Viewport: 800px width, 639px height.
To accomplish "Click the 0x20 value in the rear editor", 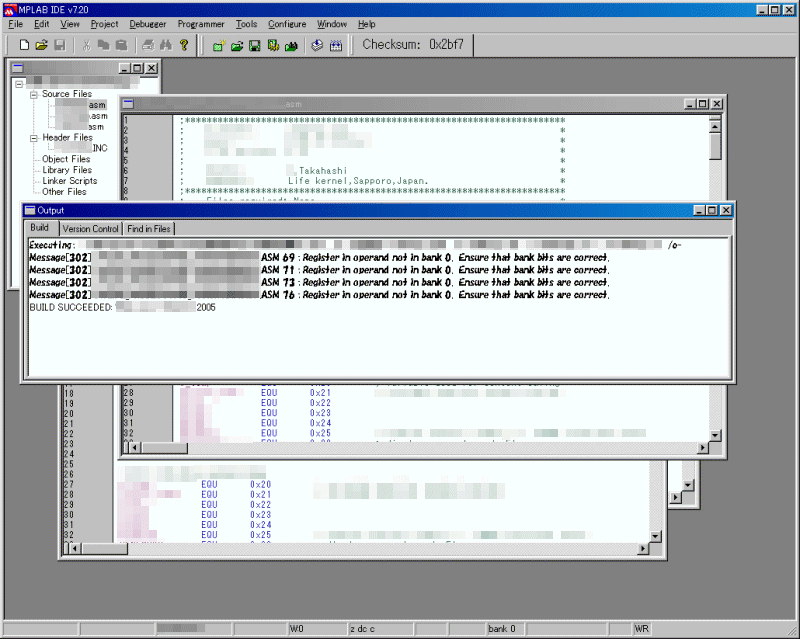I will pos(260,484).
